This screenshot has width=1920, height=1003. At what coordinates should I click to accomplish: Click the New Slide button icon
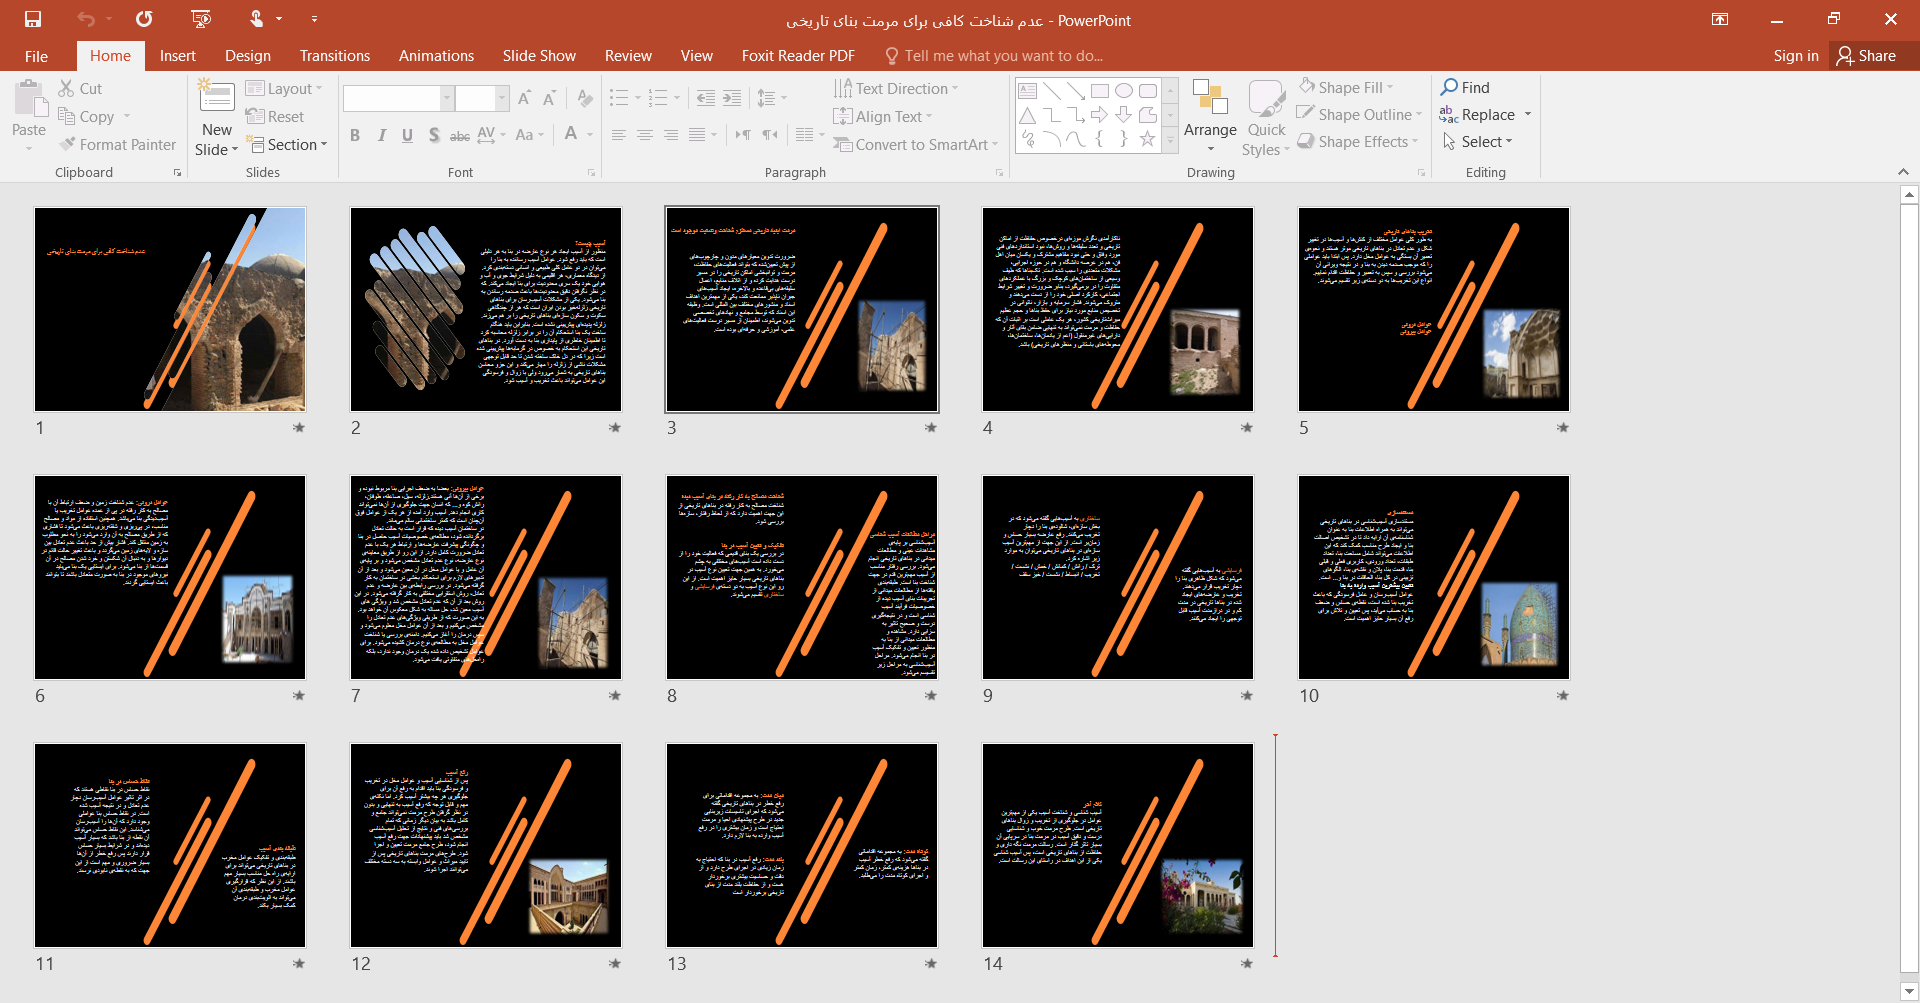[216, 98]
